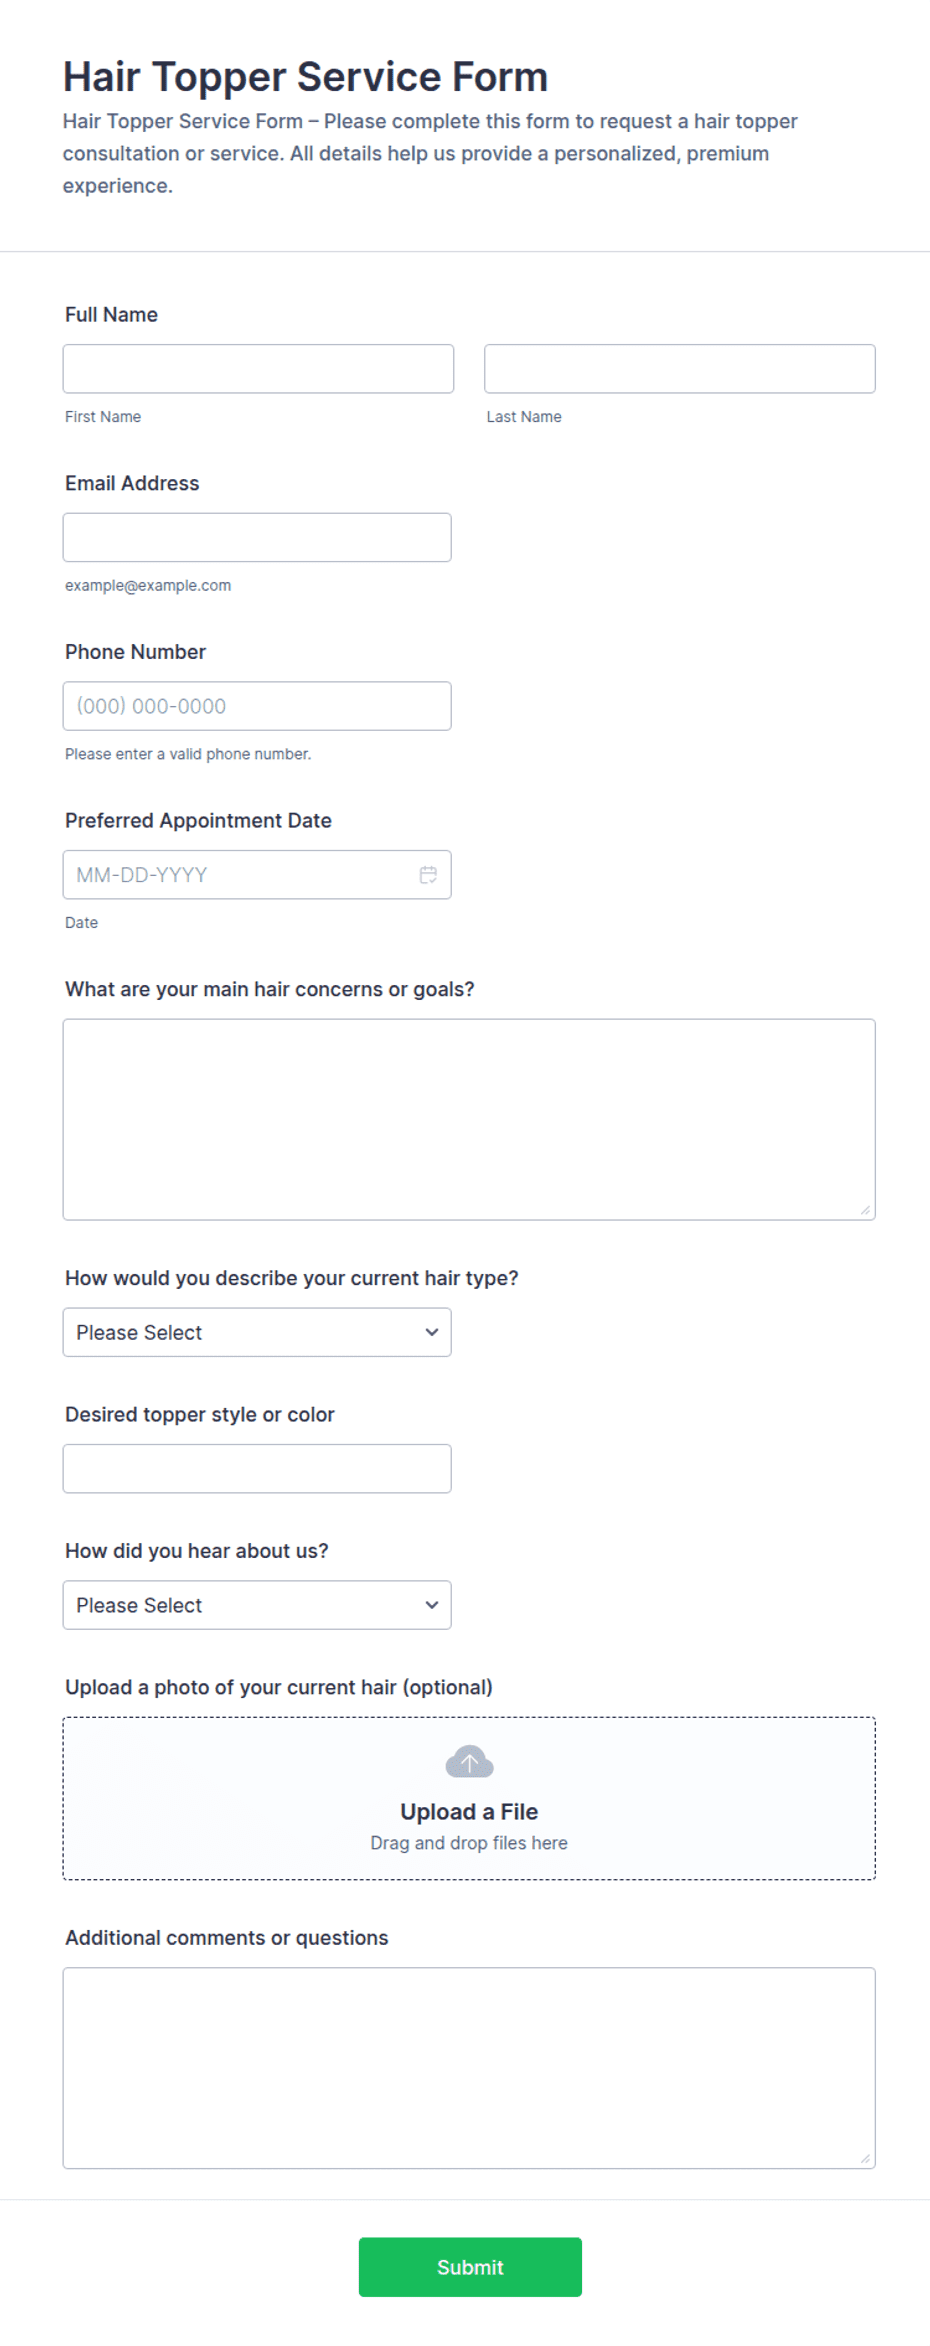This screenshot has height=2346, width=930.
Task: Expand the current hair type dropdown
Action: tap(257, 1332)
